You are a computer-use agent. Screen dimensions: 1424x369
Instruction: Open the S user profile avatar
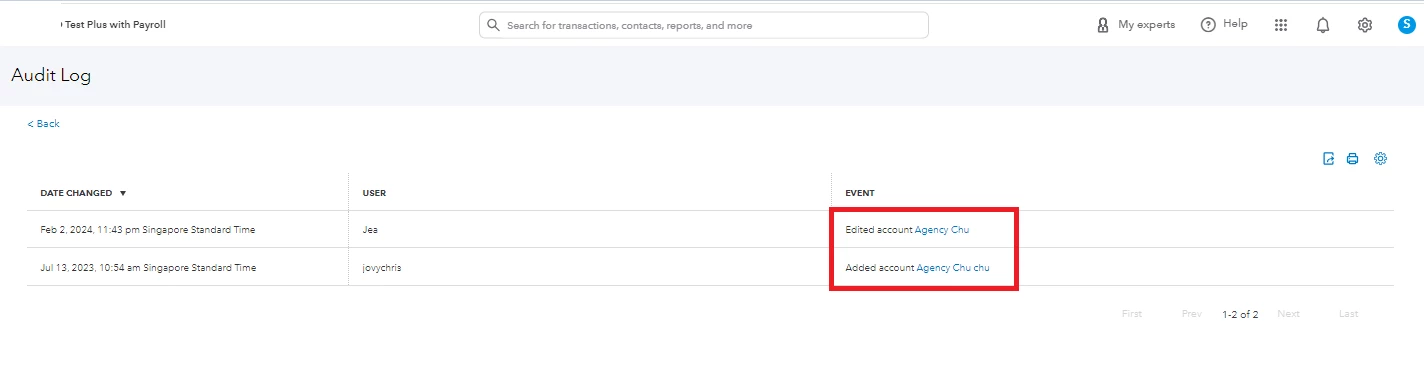[1406, 25]
